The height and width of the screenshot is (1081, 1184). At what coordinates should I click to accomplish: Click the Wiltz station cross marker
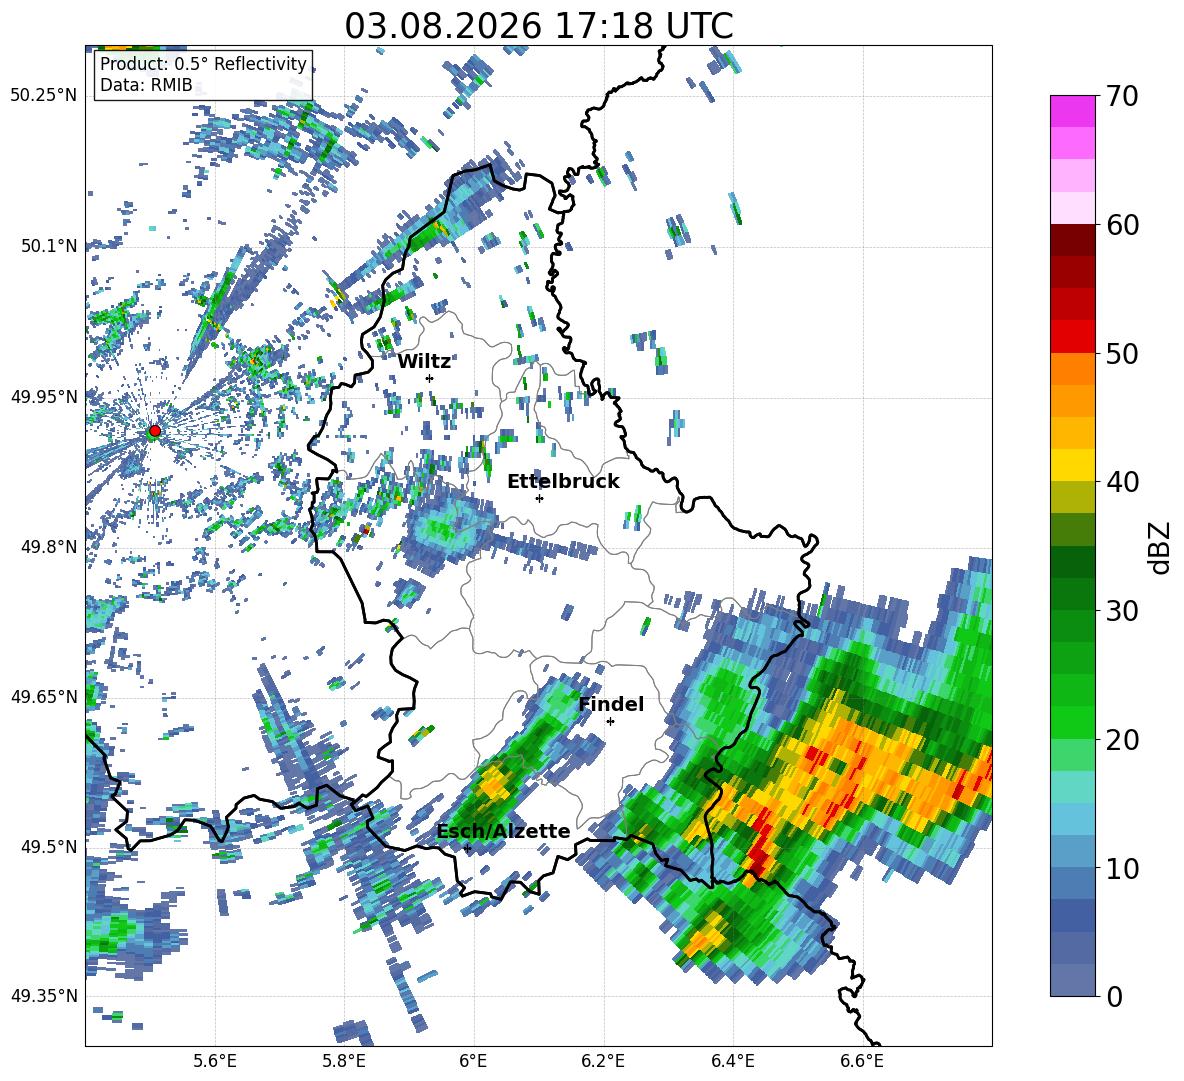tap(430, 378)
